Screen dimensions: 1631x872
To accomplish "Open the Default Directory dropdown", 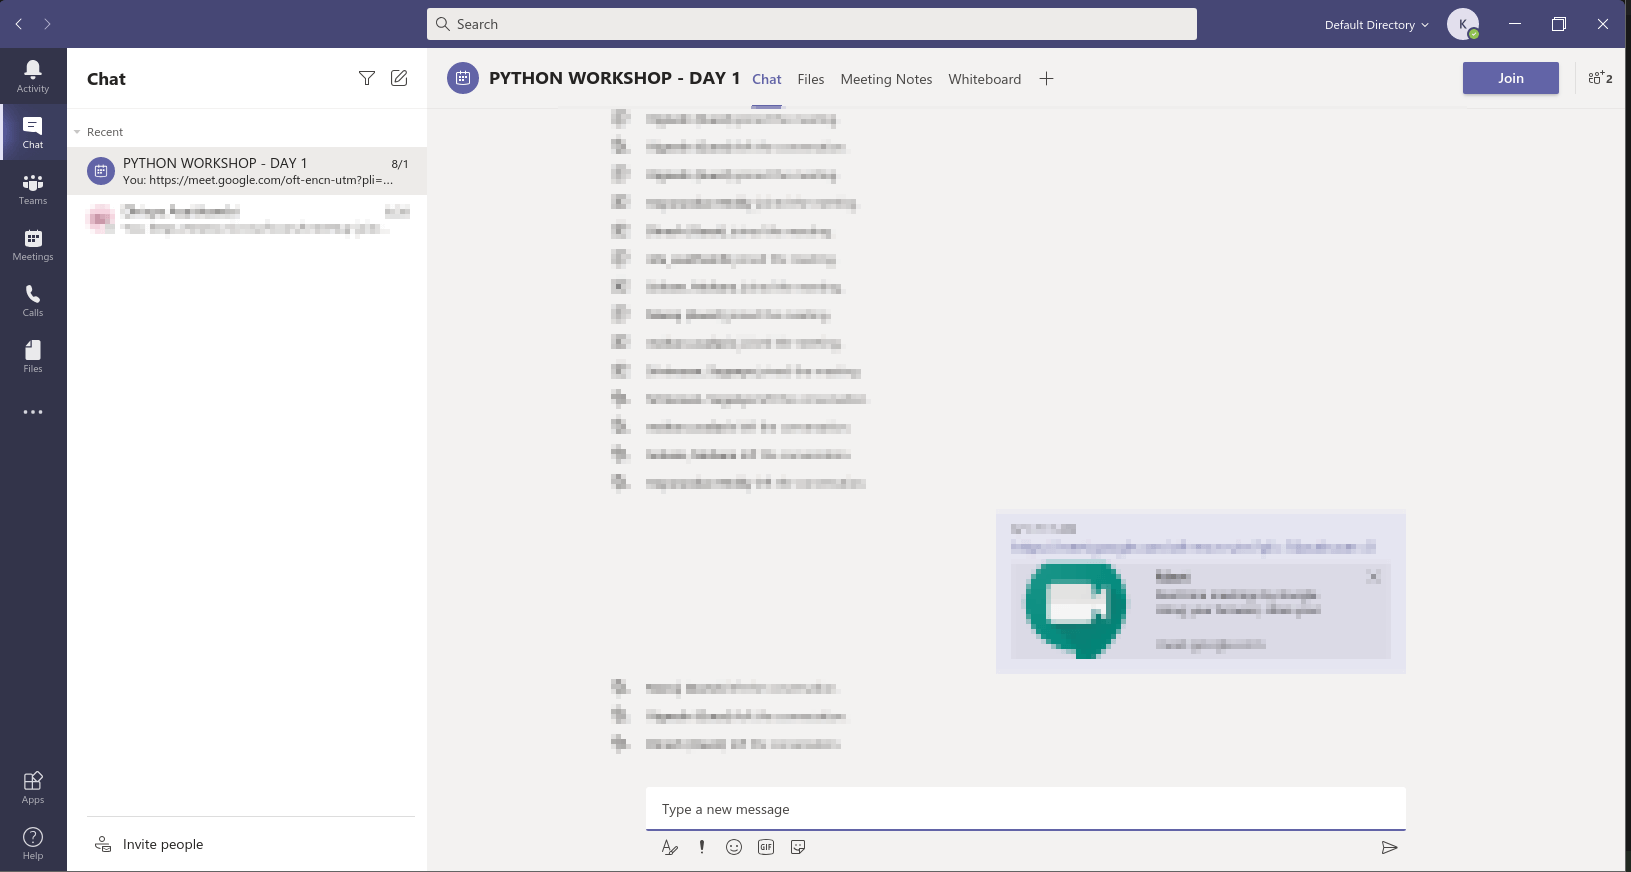I will pos(1376,25).
